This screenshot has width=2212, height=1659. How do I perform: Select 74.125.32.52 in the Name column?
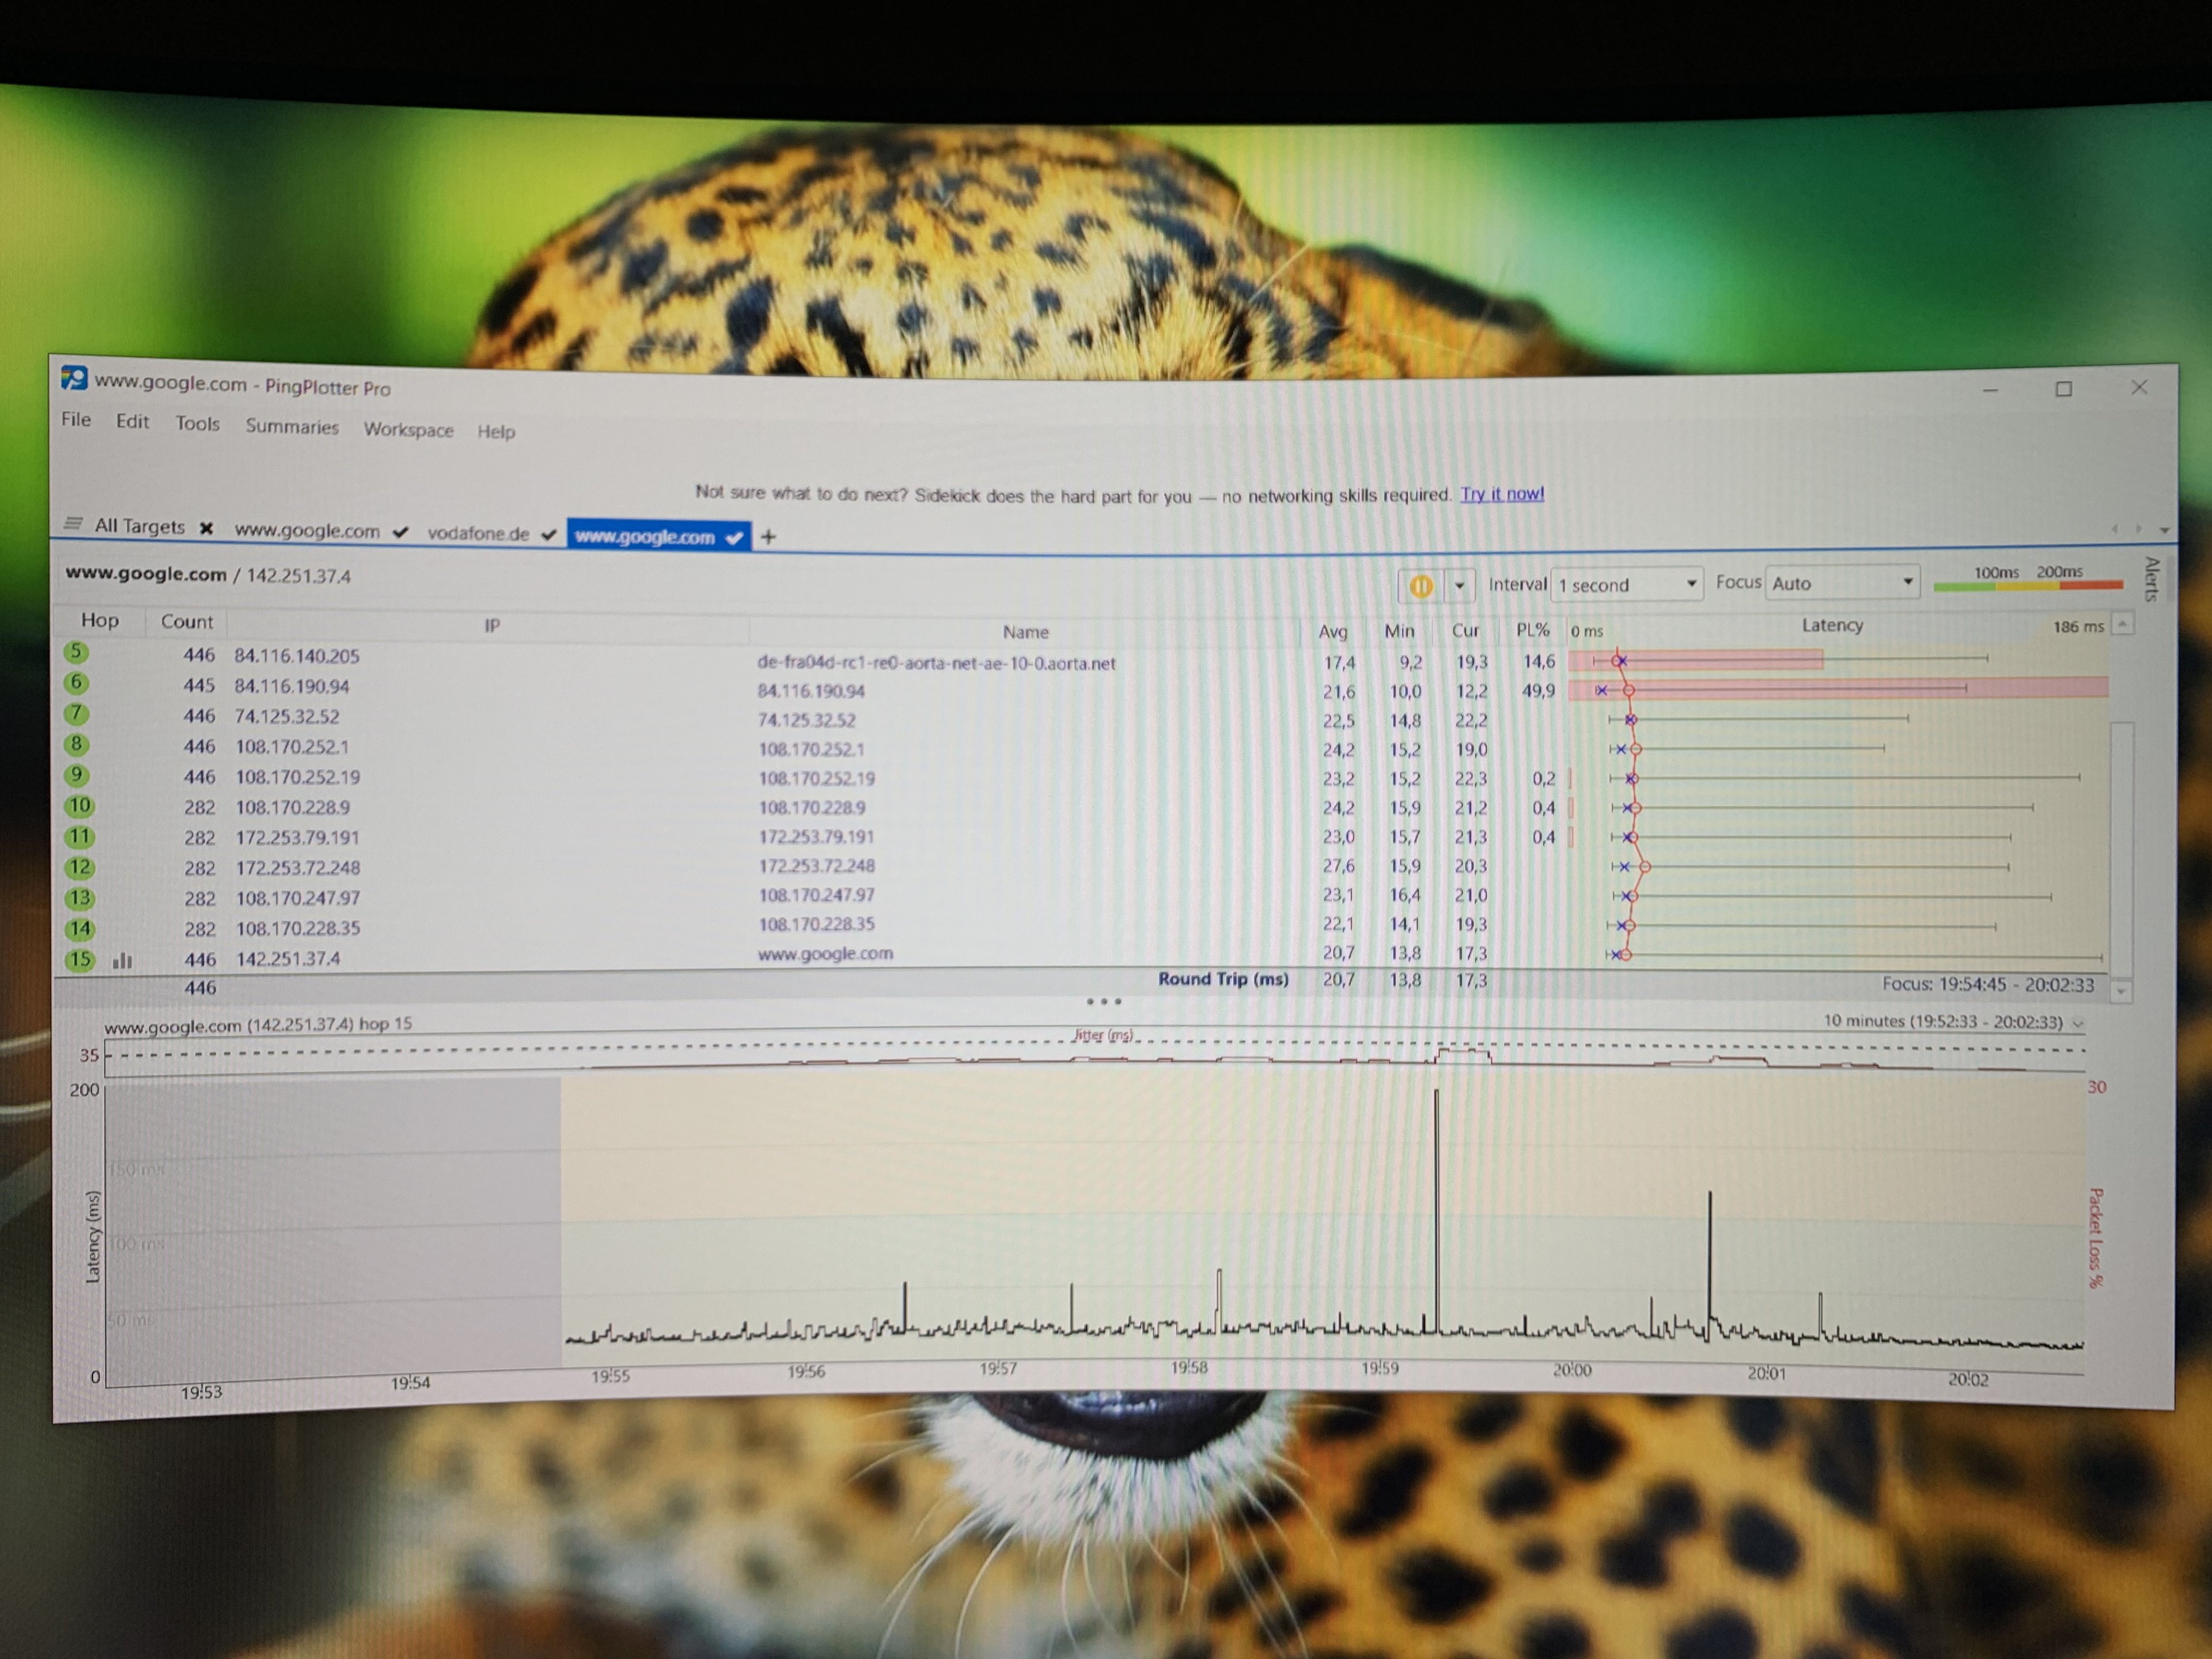(806, 720)
